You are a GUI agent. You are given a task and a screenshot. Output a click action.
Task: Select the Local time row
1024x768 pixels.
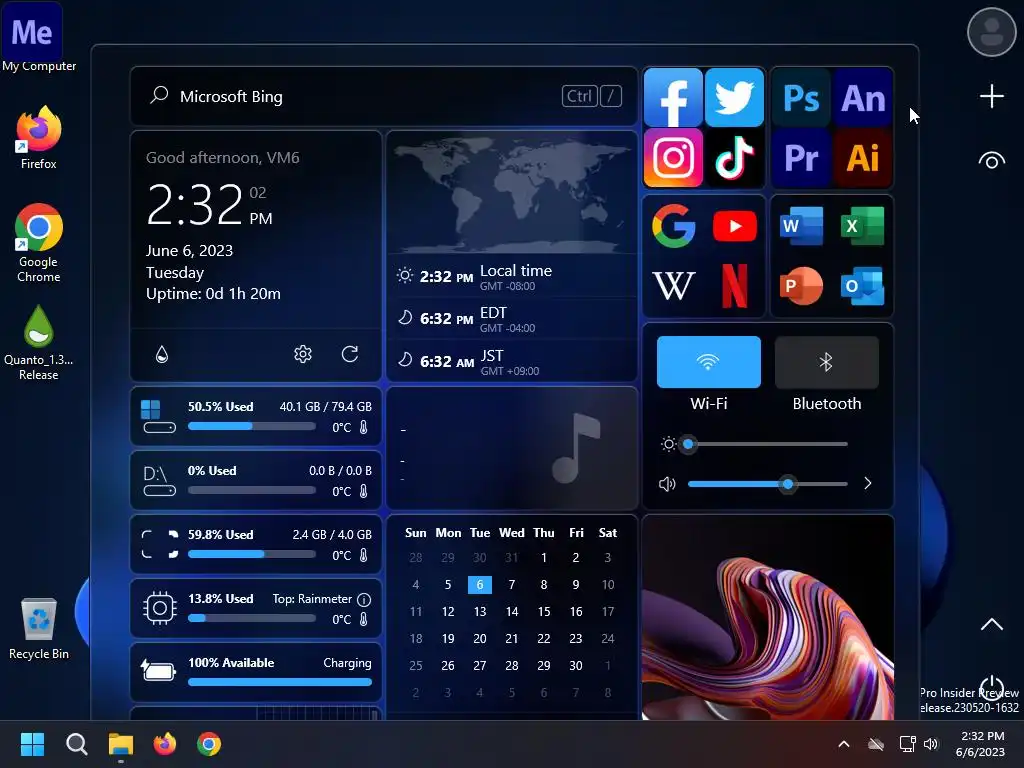point(512,276)
